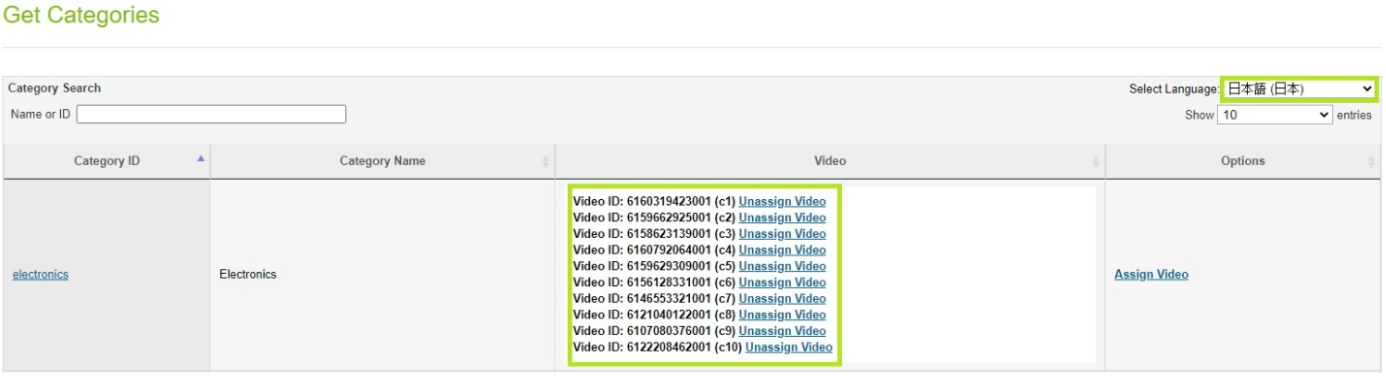Screen dimensions: 1386x380
Task: Sort by Category Name column
Action: (x=382, y=161)
